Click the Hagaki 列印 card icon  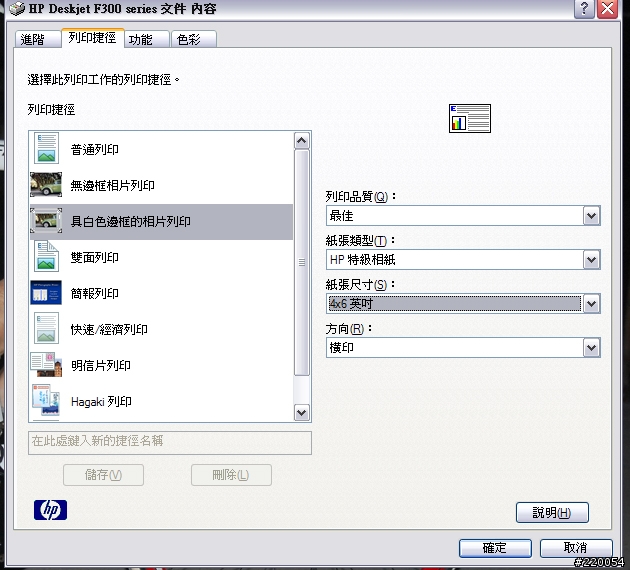pos(46,400)
